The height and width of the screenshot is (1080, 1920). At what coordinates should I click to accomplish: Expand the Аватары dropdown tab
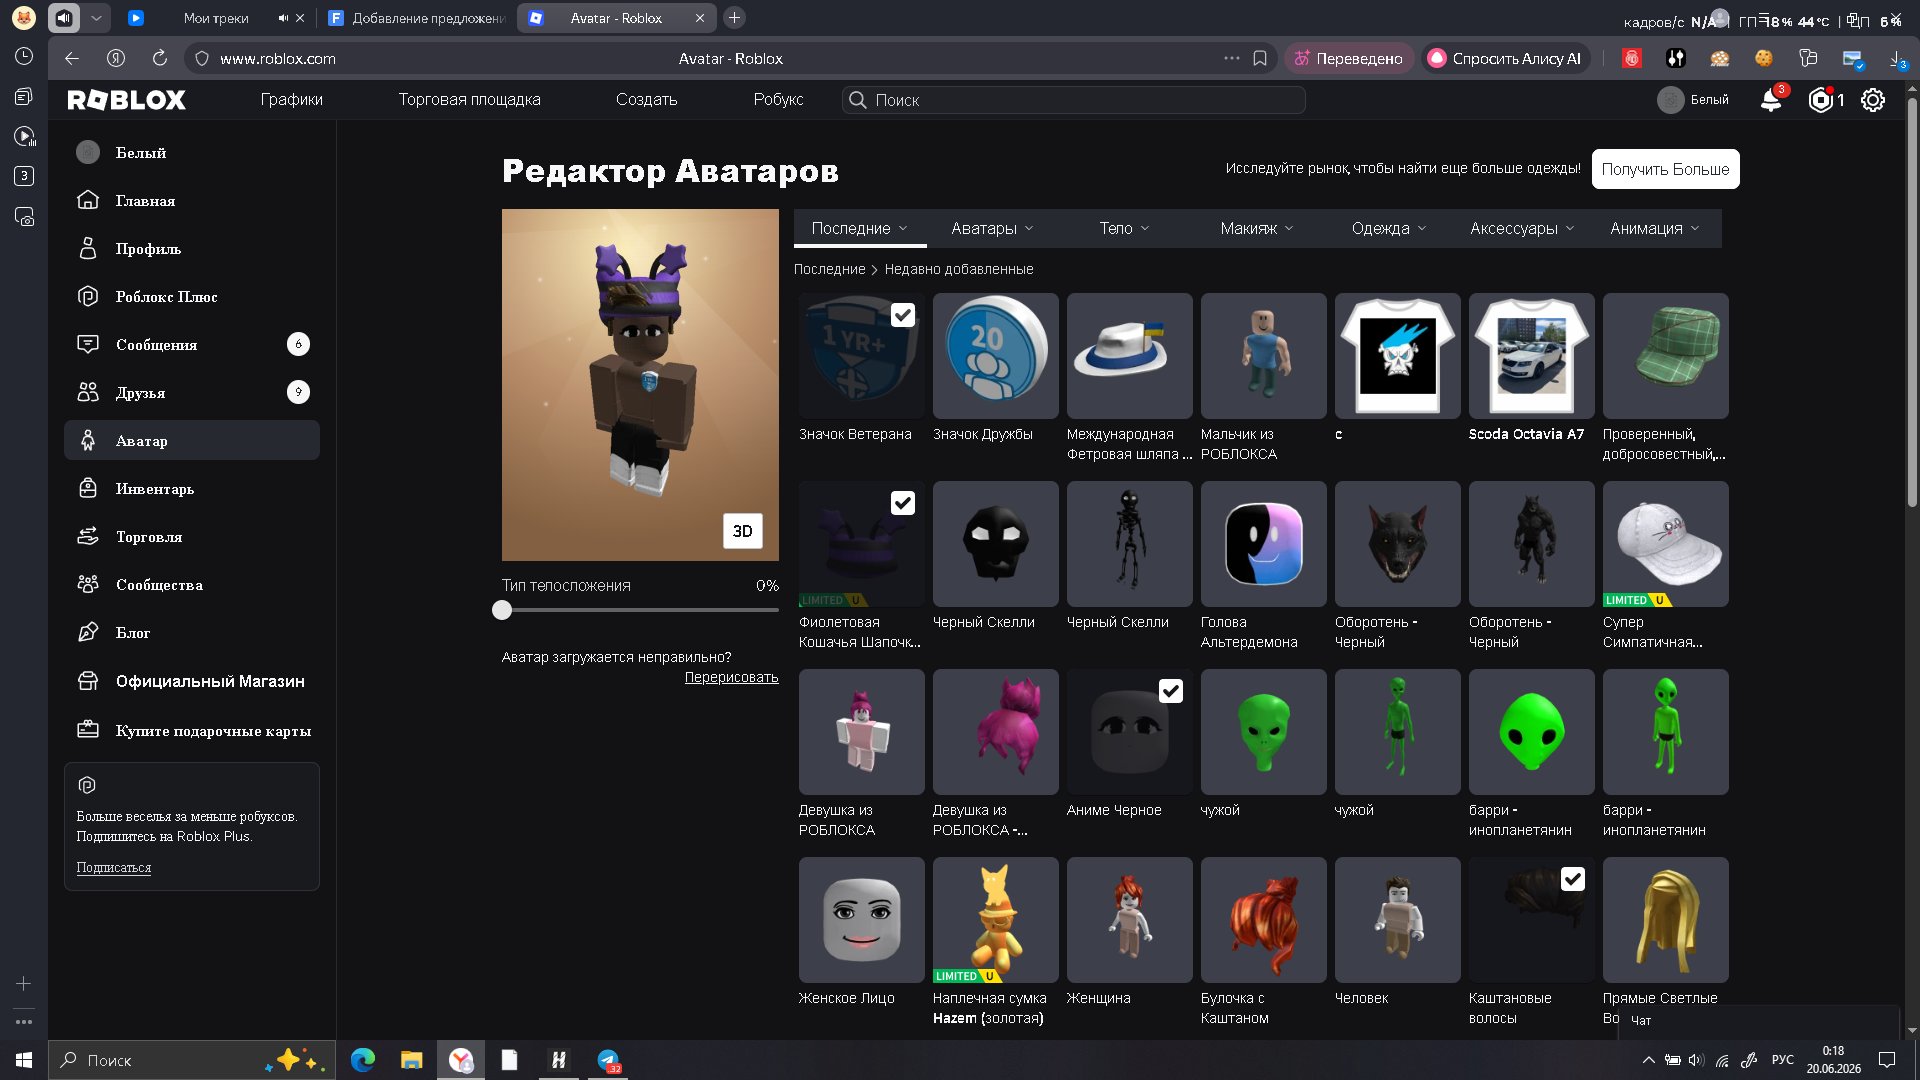[992, 229]
